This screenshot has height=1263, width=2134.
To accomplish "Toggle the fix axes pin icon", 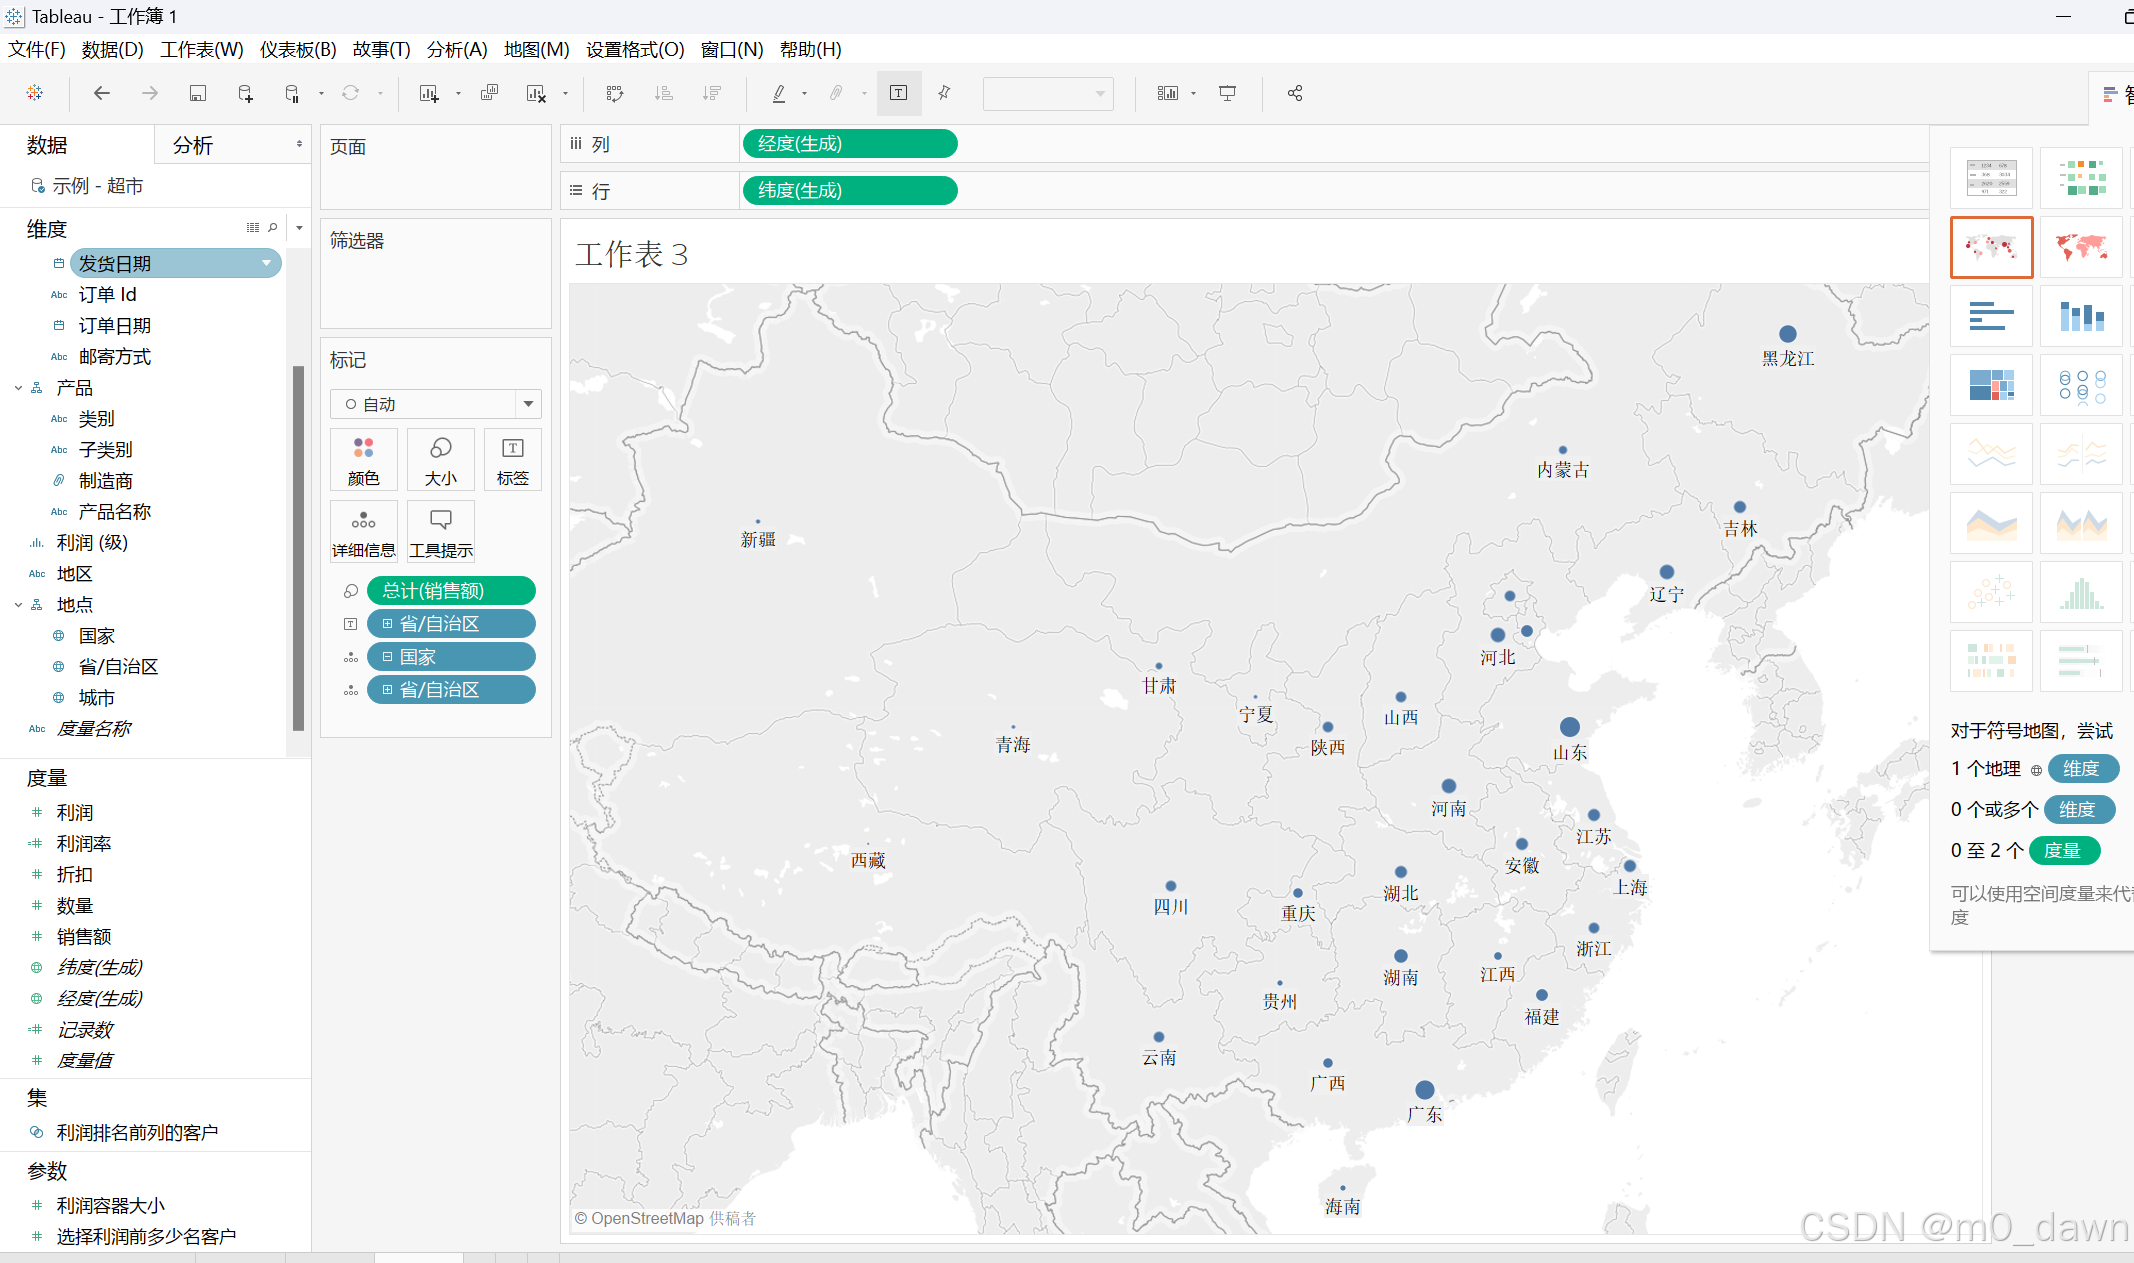I will pyautogui.click(x=943, y=93).
